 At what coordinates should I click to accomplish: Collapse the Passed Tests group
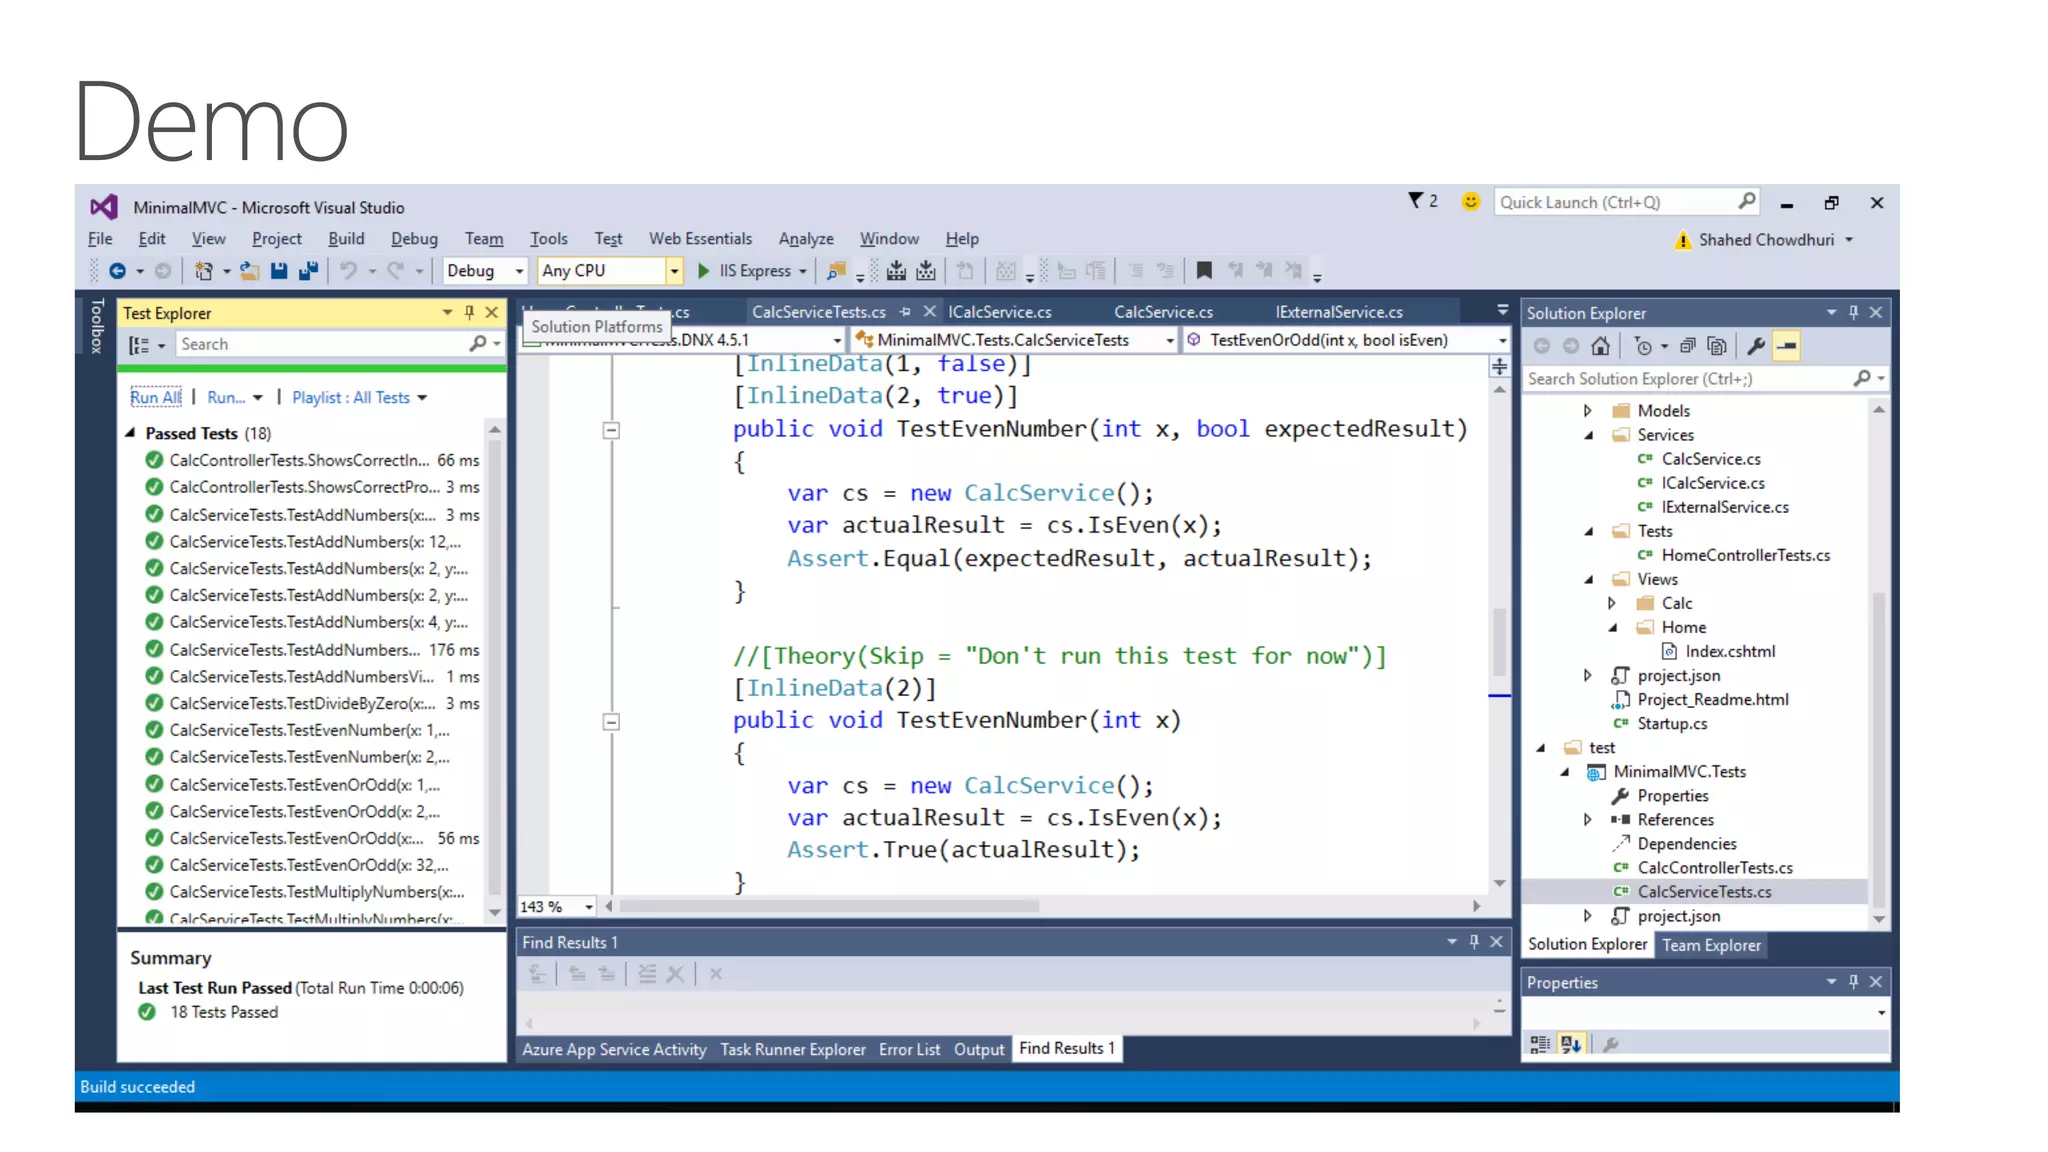click(x=130, y=433)
